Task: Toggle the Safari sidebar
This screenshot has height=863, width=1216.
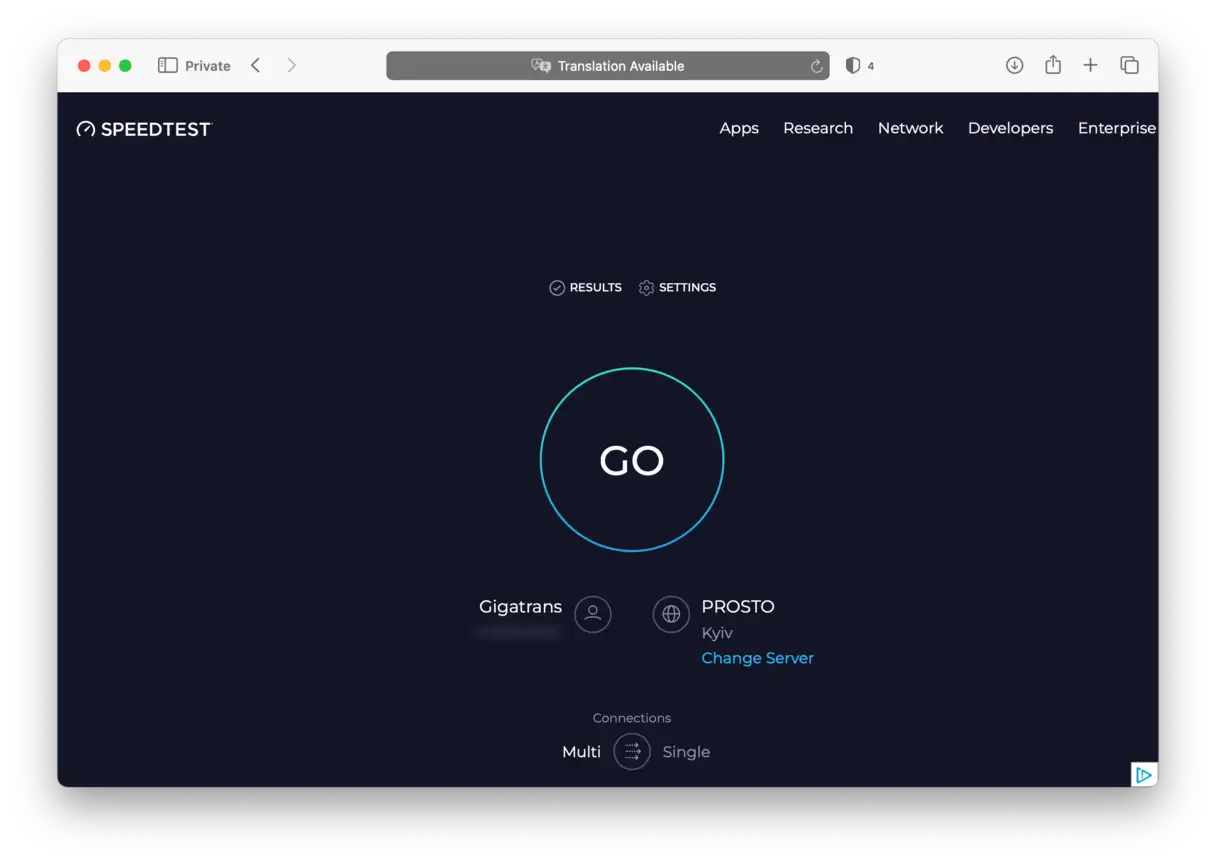Action: coord(167,66)
